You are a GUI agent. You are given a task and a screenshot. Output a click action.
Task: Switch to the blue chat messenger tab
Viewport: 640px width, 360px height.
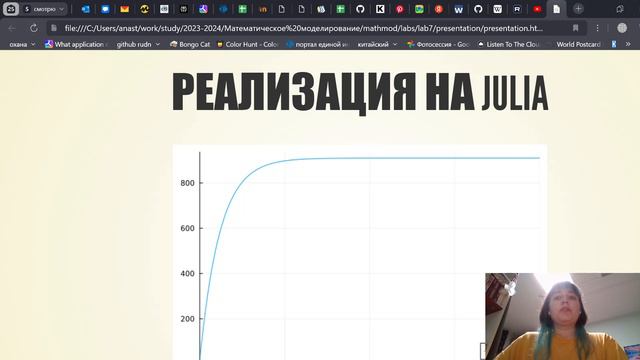pyautogui.click(x=105, y=9)
